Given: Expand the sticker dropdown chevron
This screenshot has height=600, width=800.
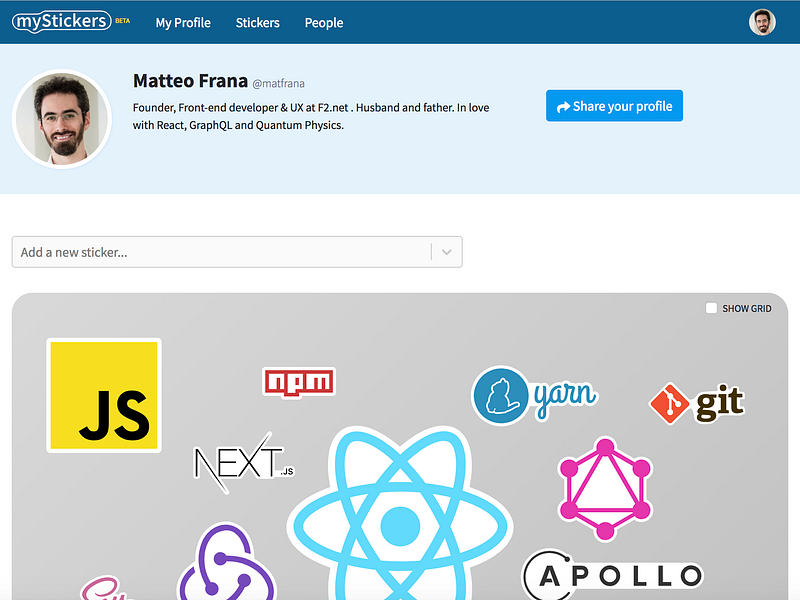Looking at the screenshot, I should click(446, 252).
